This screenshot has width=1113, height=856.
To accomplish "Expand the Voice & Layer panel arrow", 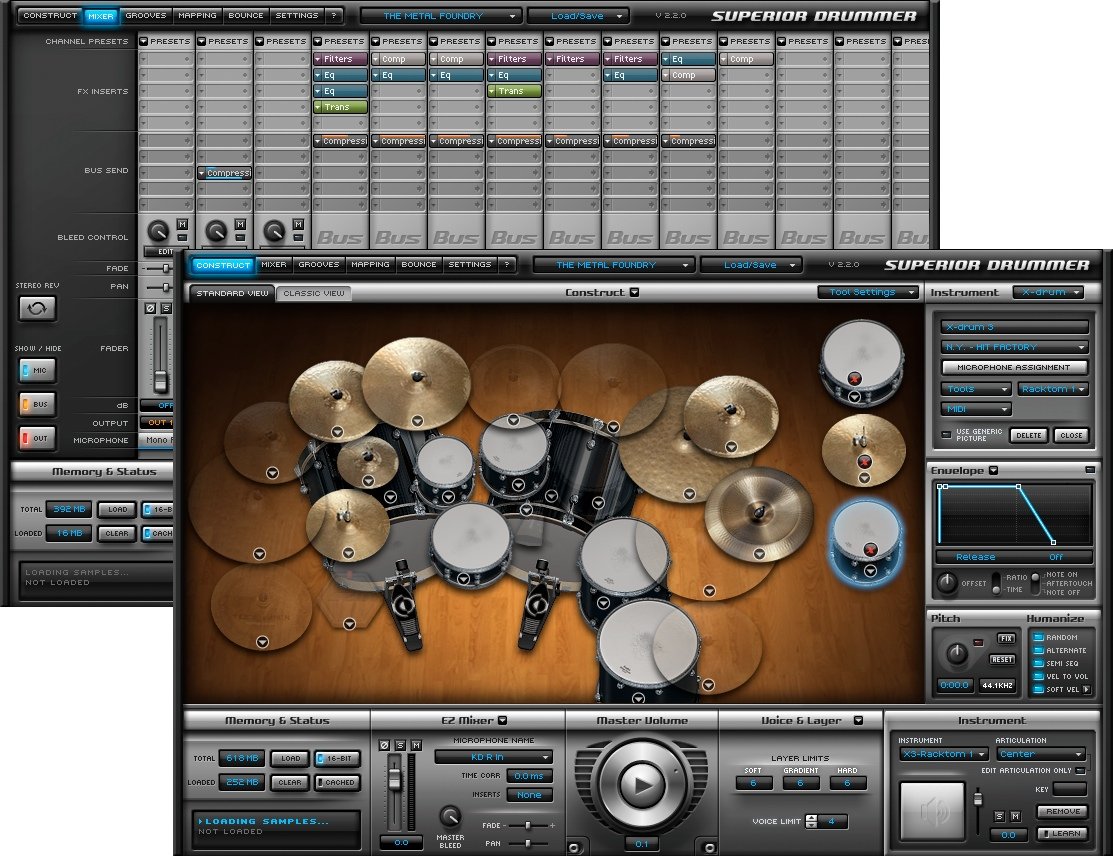I will coord(858,720).
